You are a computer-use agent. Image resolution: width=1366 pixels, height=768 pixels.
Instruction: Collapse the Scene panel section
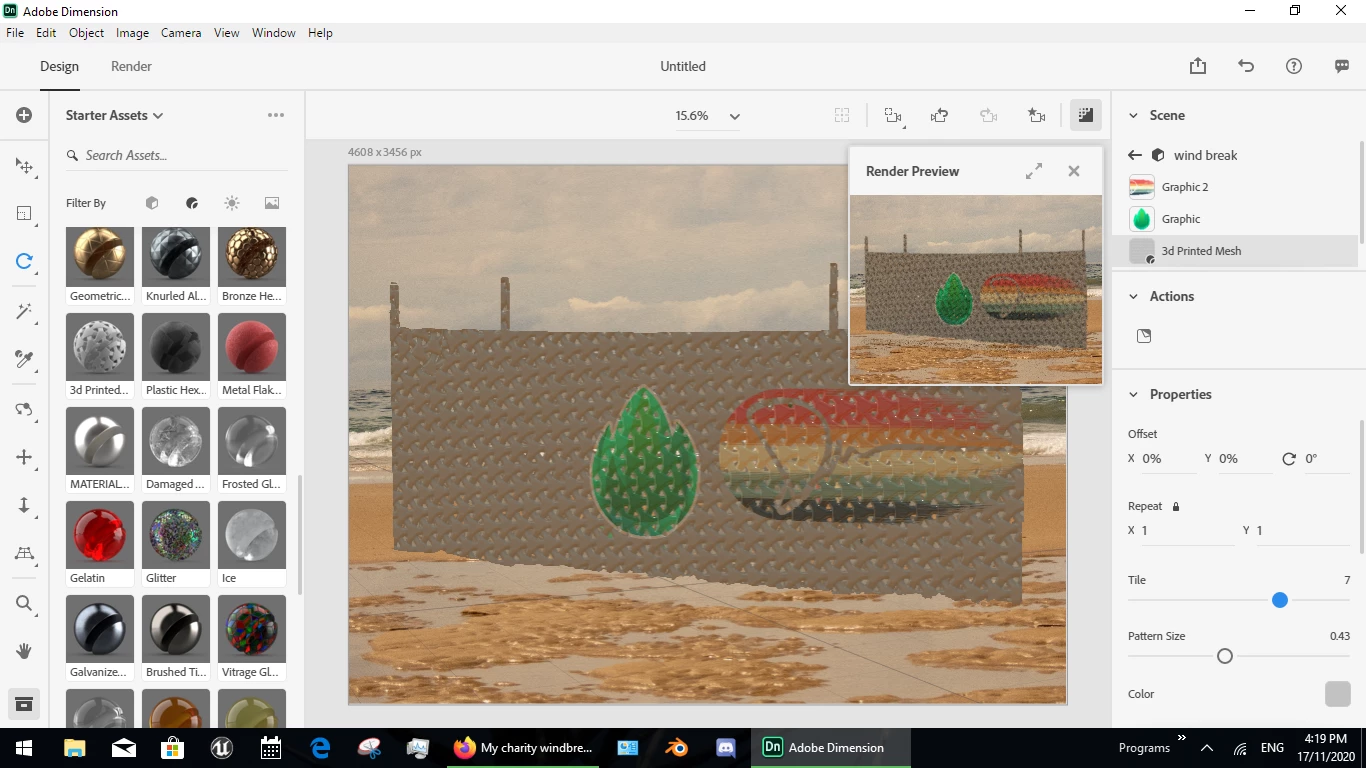tap(1133, 115)
